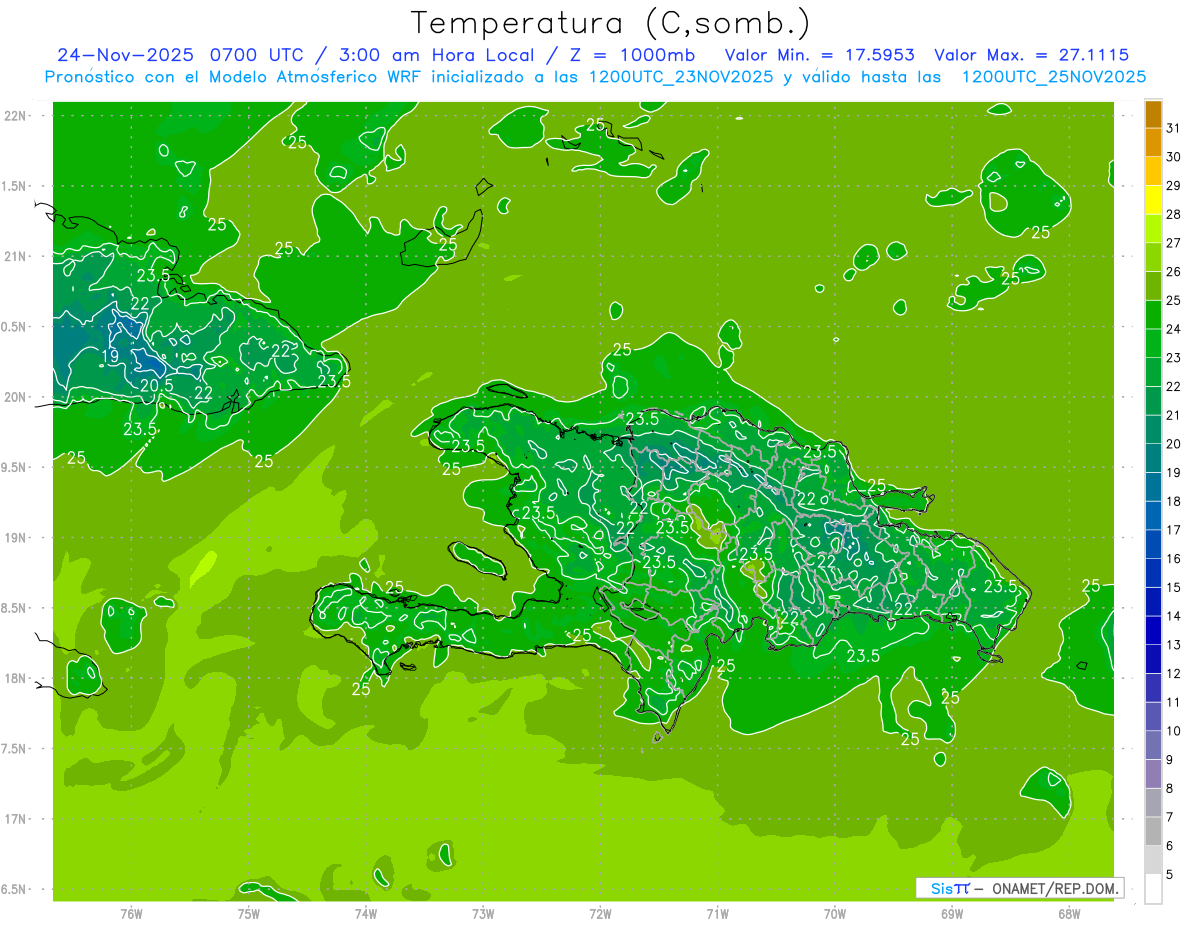The height and width of the screenshot is (927, 1200).
Task: Click the 74W longitude axis label
Action: pos(365,914)
